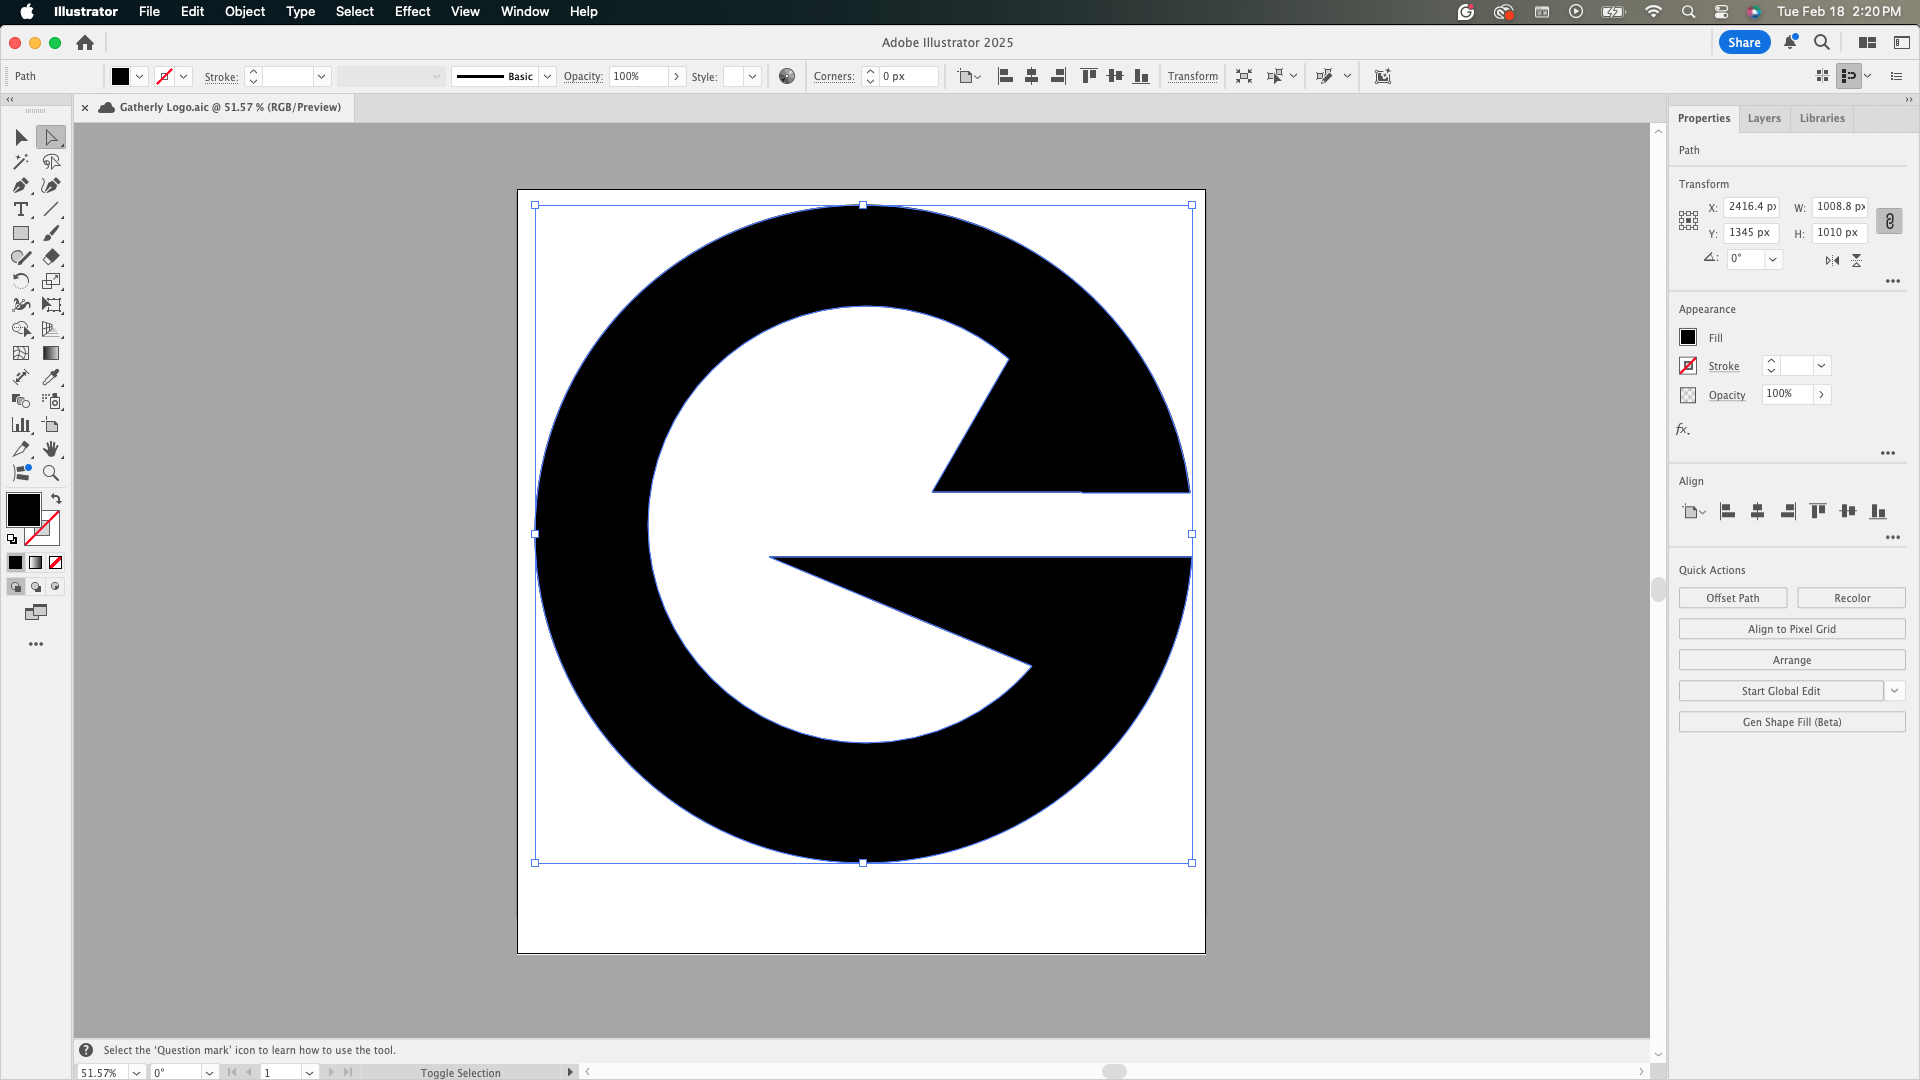The height and width of the screenshot is (1080, 1920).
Task: Switch to the Layers tab
Action: (x=1763, y=118)
